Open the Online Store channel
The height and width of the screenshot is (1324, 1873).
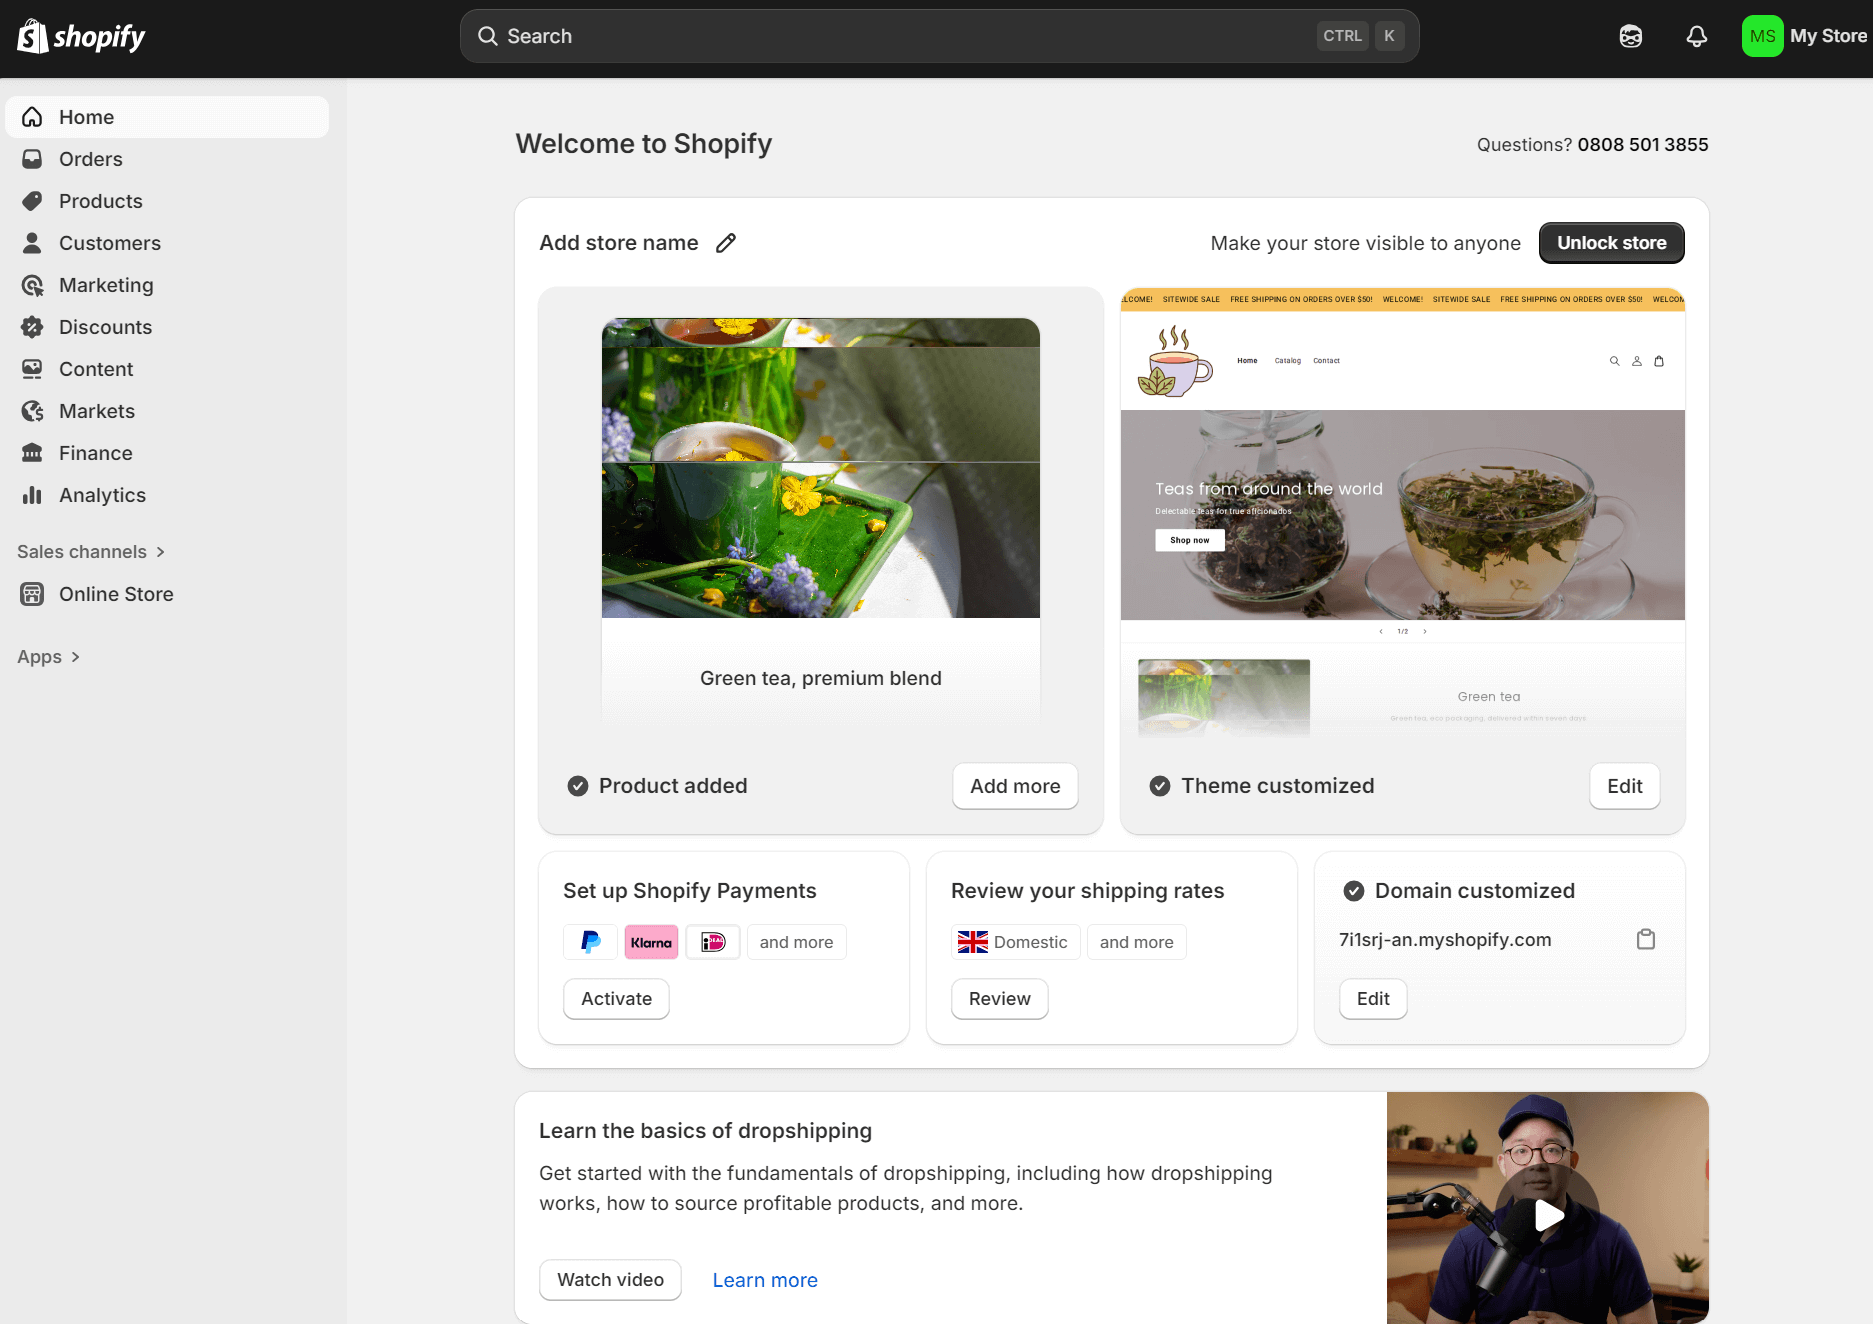tap(117, 594)
